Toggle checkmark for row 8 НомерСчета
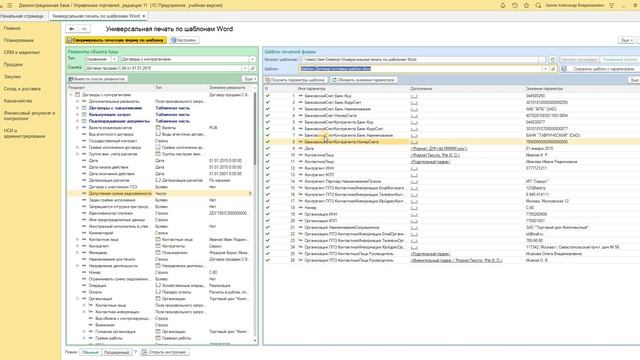Screen dimensions: 640x360 [268, 142]
